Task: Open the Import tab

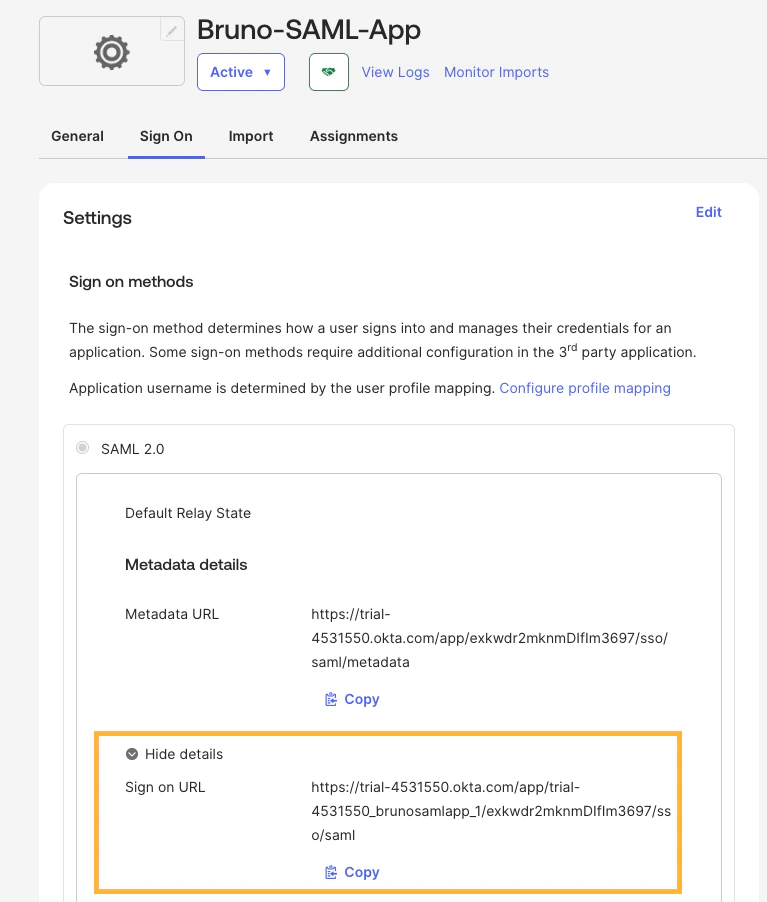Action: [250, 136]
